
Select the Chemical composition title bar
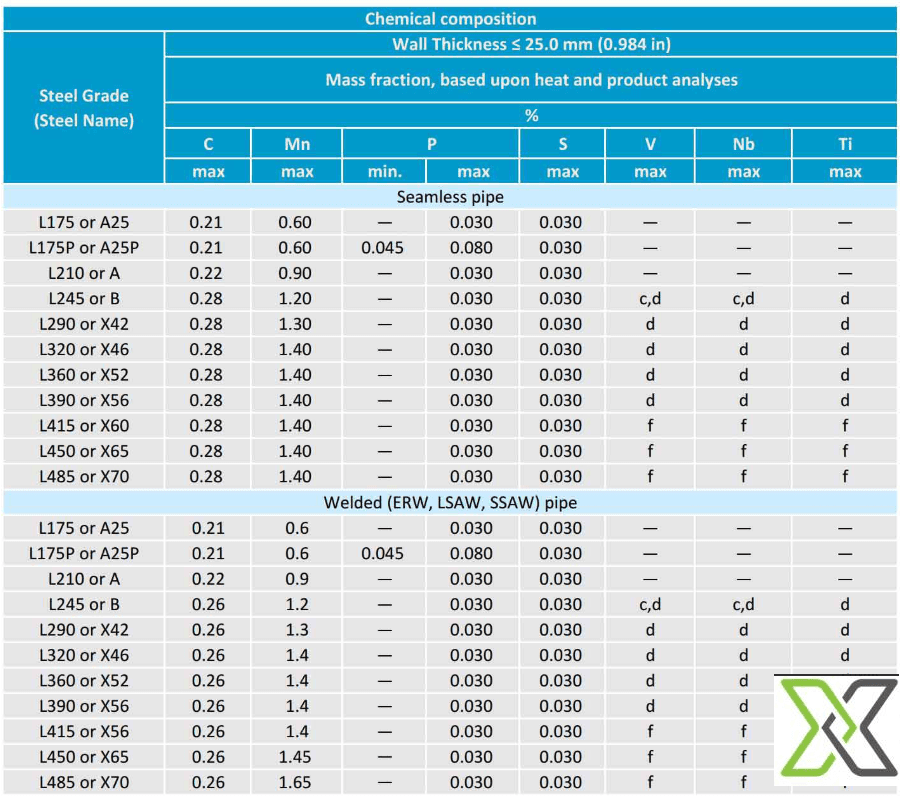pos(452,18)
